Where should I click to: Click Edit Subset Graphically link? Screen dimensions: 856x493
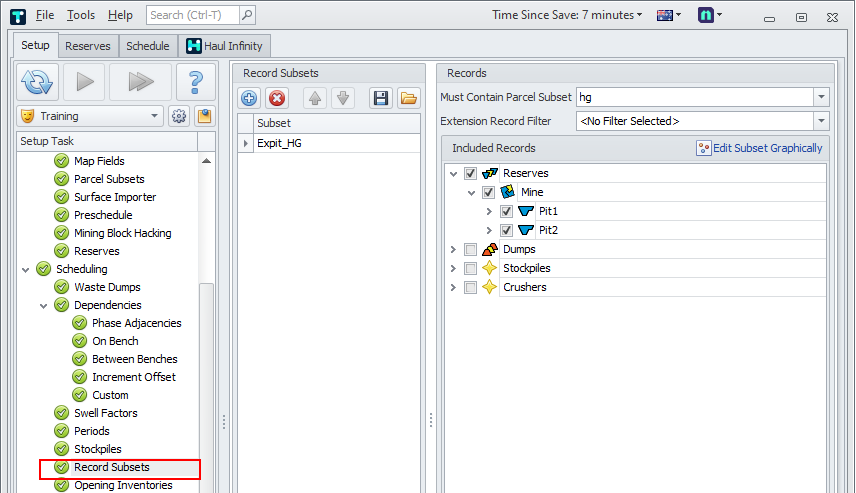[x=768, y=148]
